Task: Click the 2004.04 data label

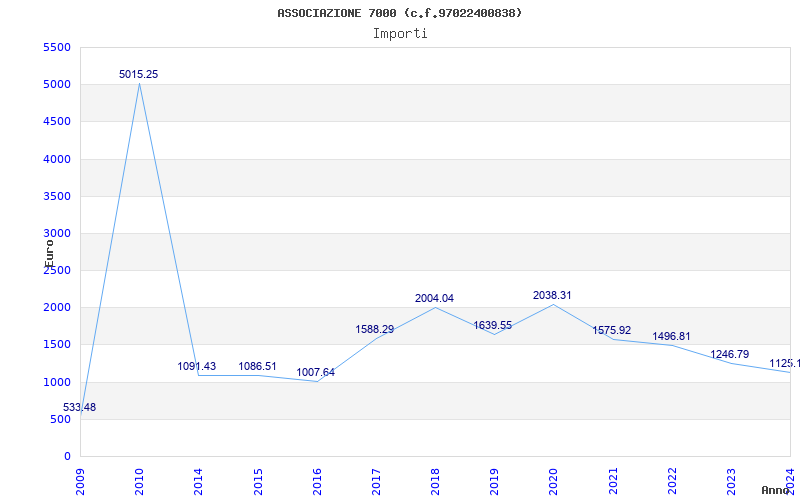Action: (x=434, y=298)
